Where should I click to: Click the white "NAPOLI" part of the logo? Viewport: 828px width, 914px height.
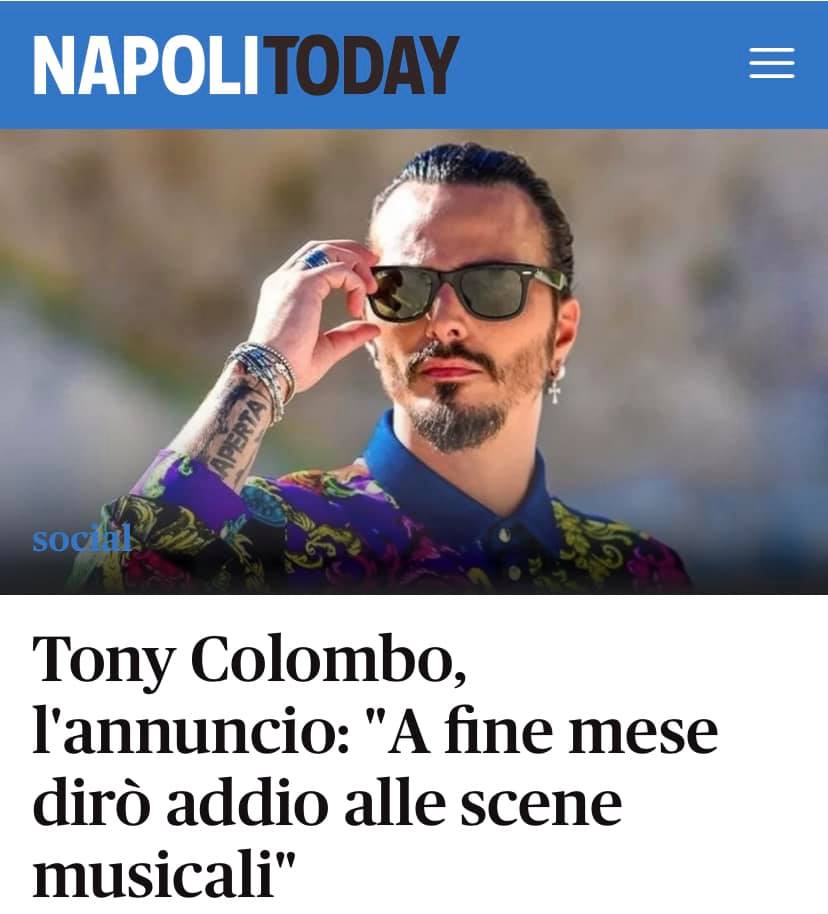point(145,65)
